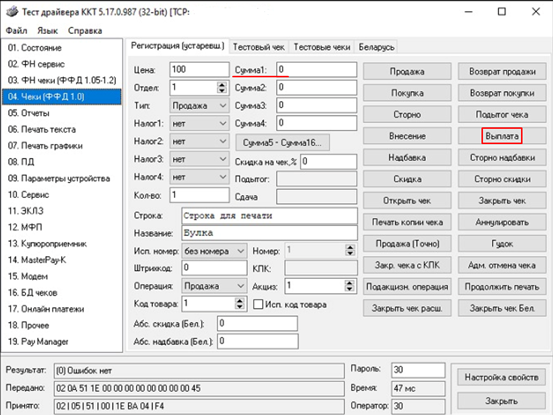Click the Цена input field

click(x=199, y=69)
